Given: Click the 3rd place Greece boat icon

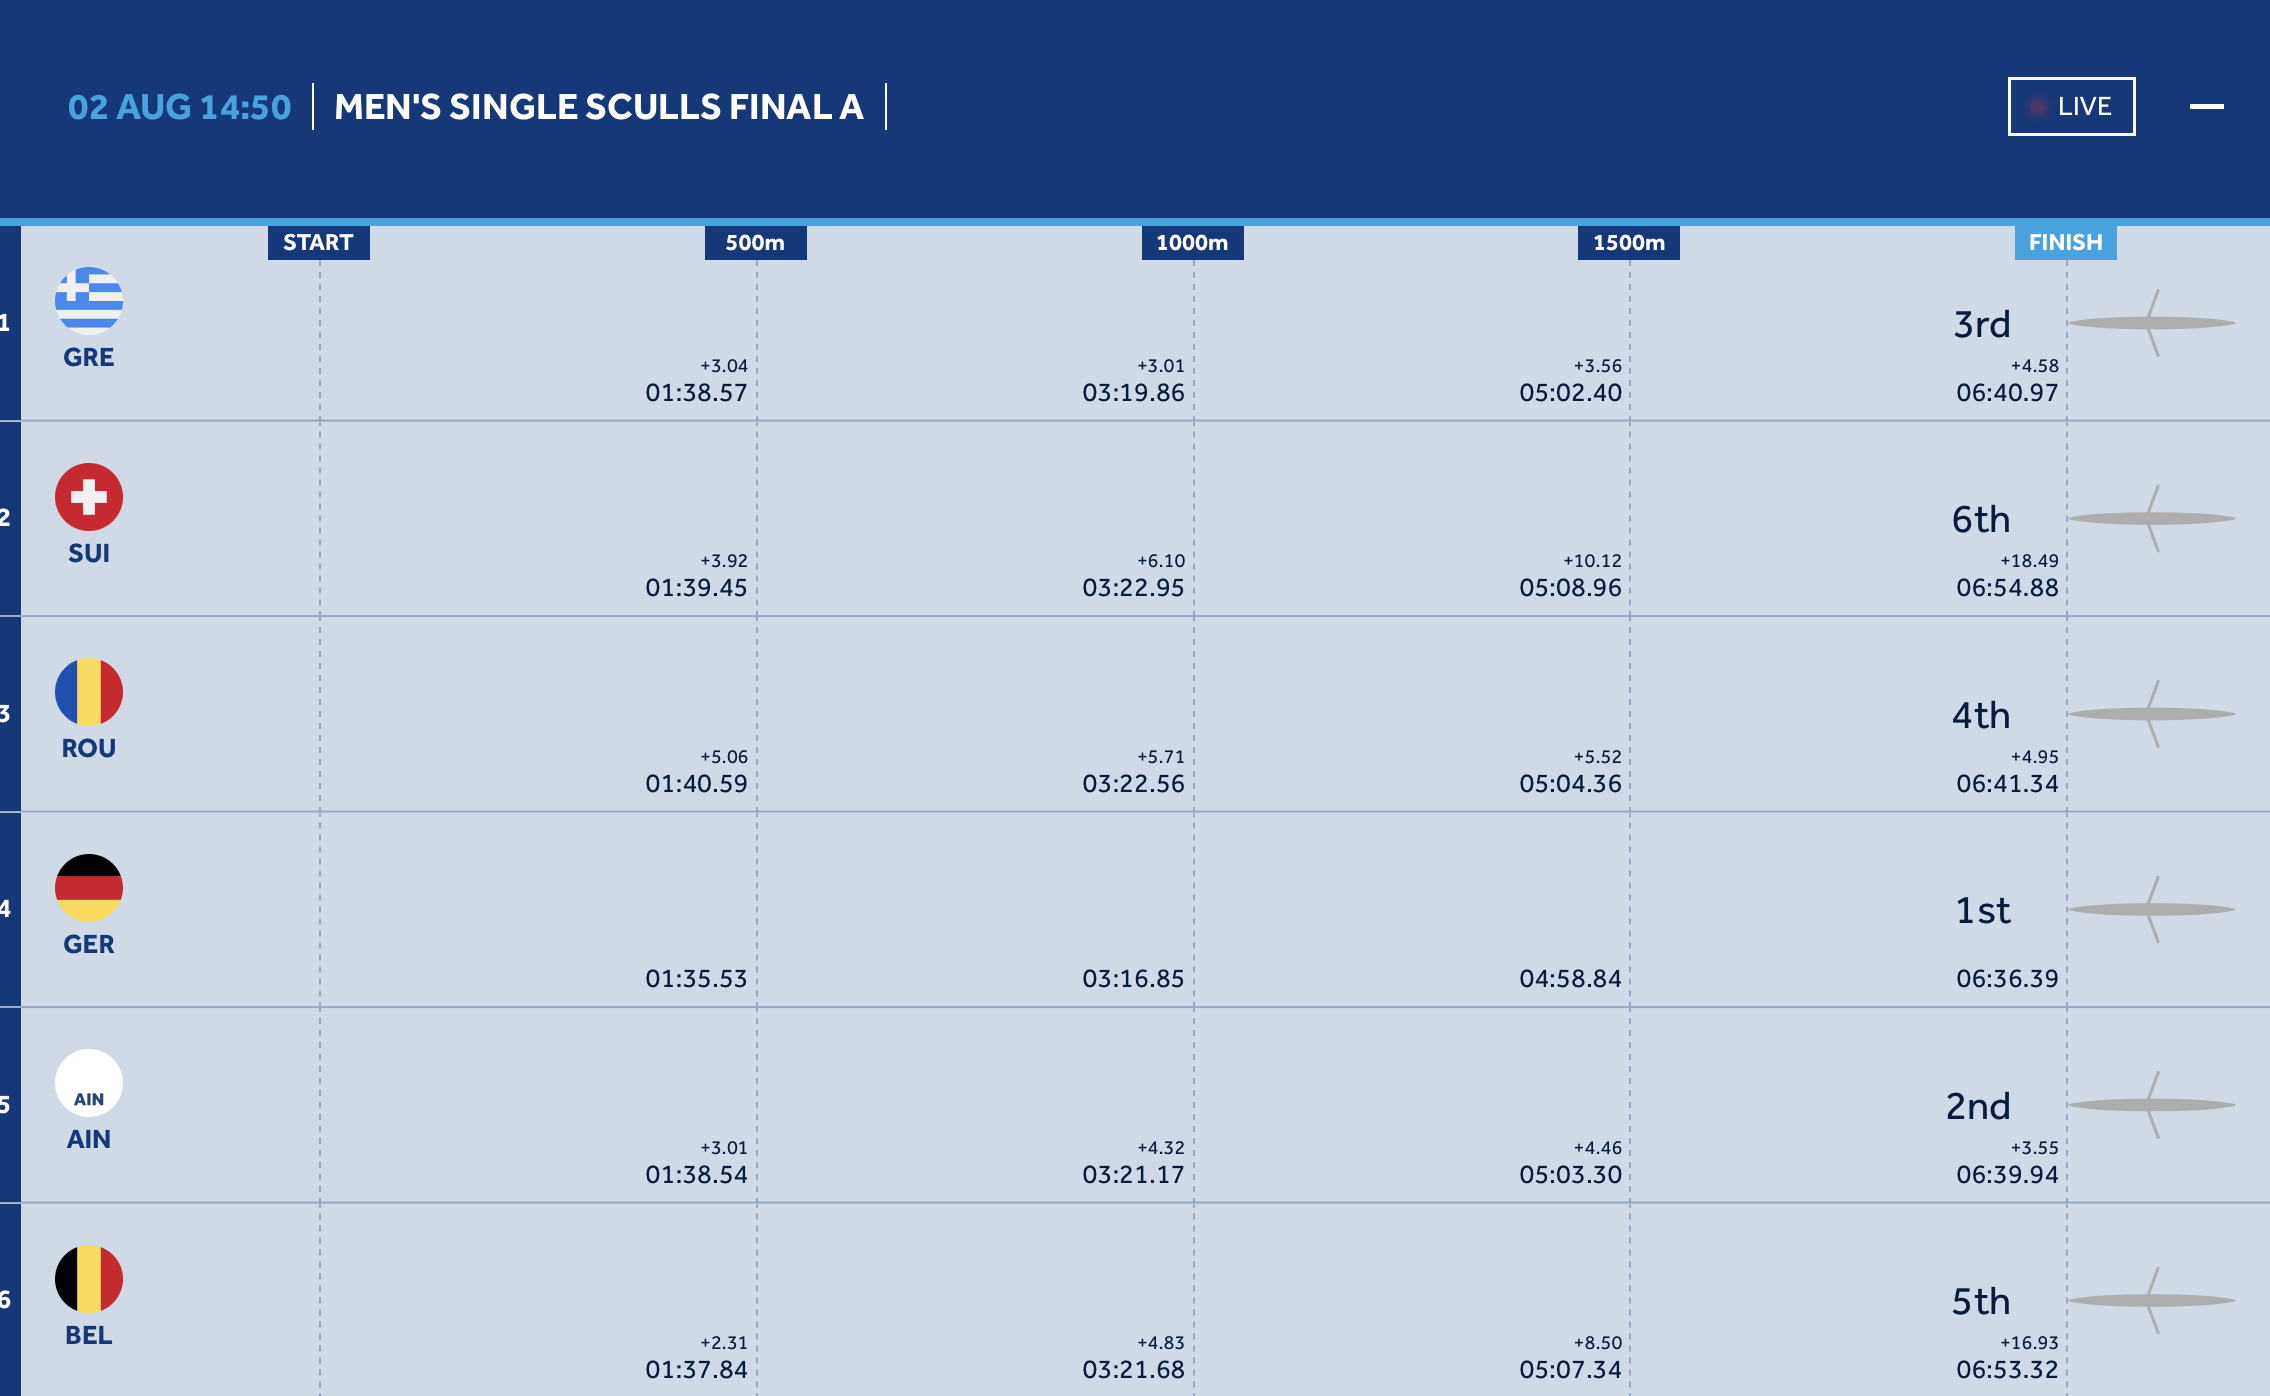Looking at the screenshot, I should pos(2152,323).
